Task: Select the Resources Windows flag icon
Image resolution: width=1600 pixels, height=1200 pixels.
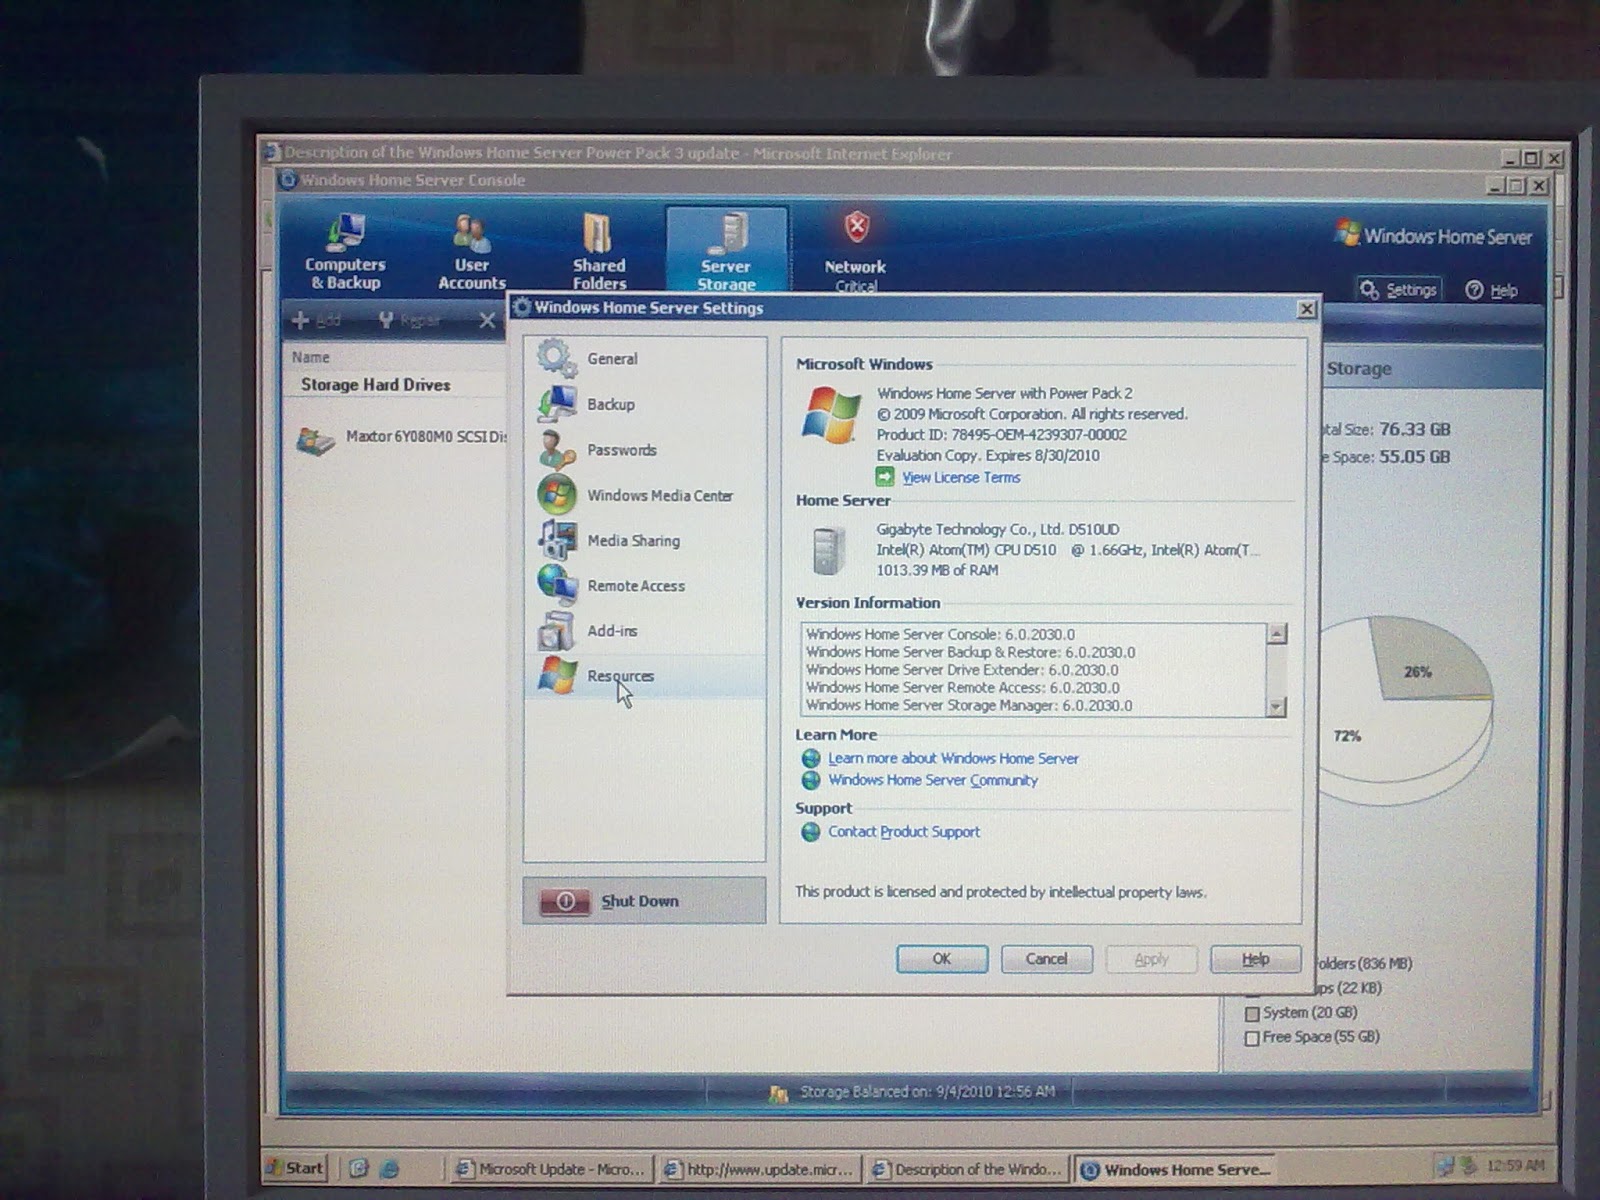Action: tap(557, 676)
